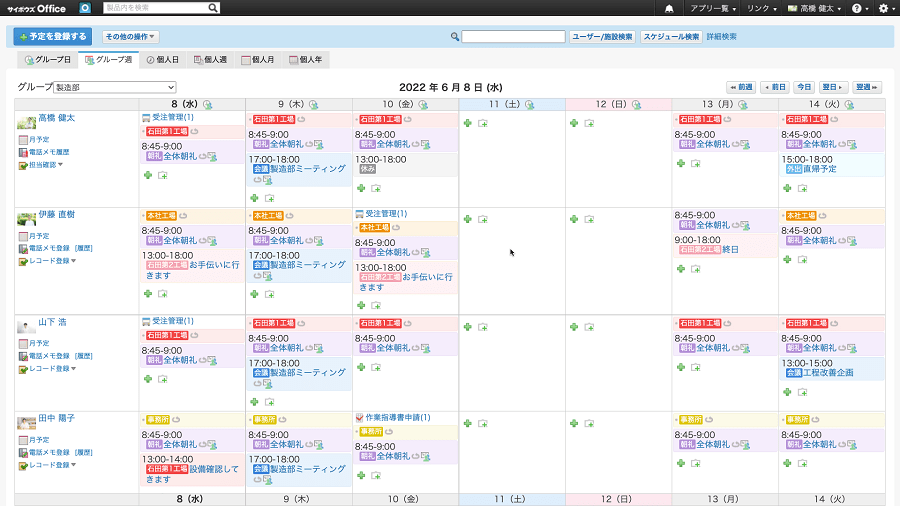Click the blue icon next to Cybozu Office logo

tap(85, 8)
